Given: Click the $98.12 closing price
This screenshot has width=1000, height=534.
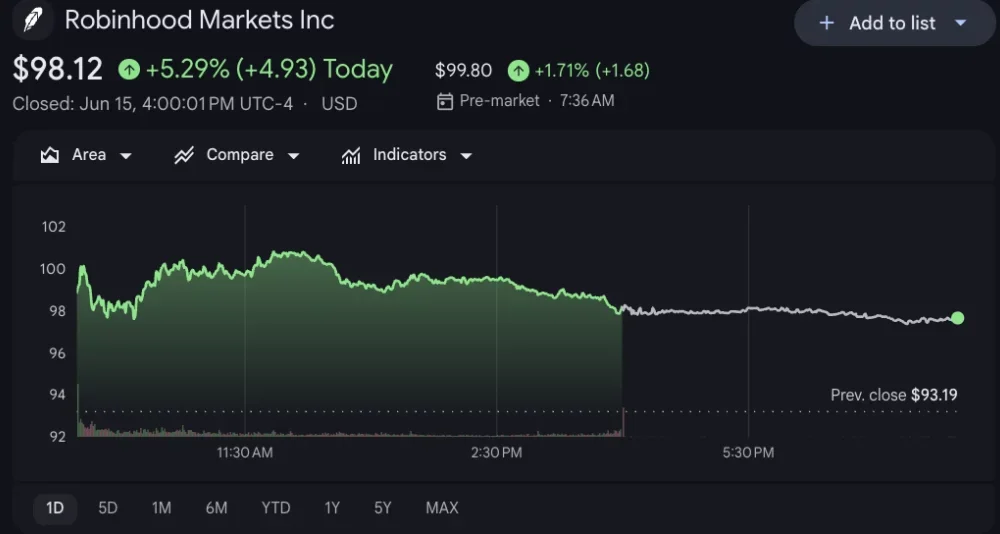Looking at the screenshot, I should (x=57, y=69).
